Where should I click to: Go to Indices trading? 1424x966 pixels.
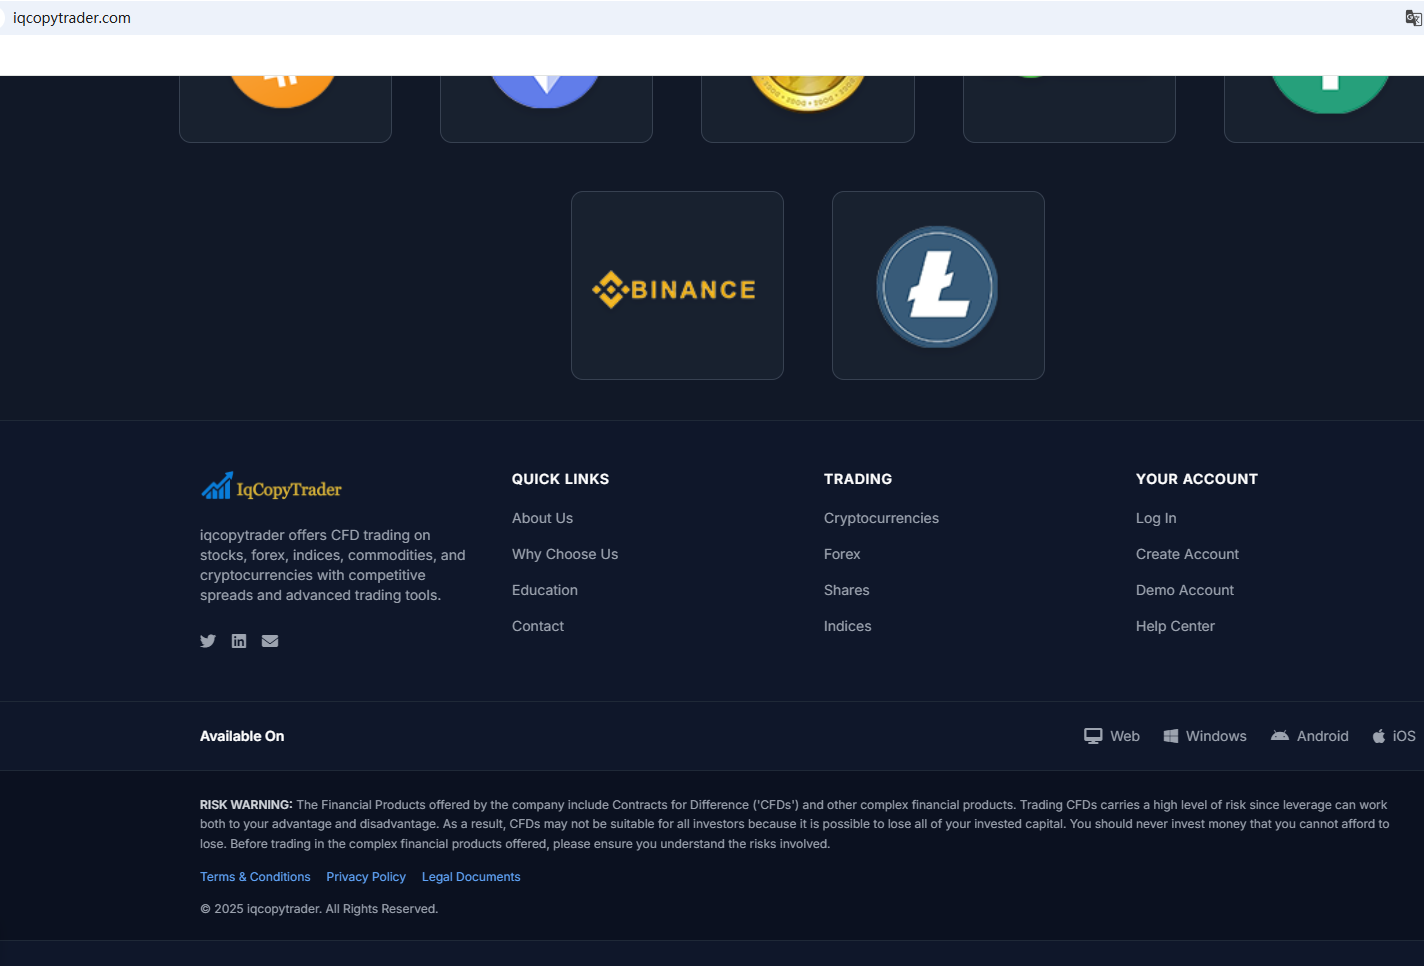[x=847, y=626]
